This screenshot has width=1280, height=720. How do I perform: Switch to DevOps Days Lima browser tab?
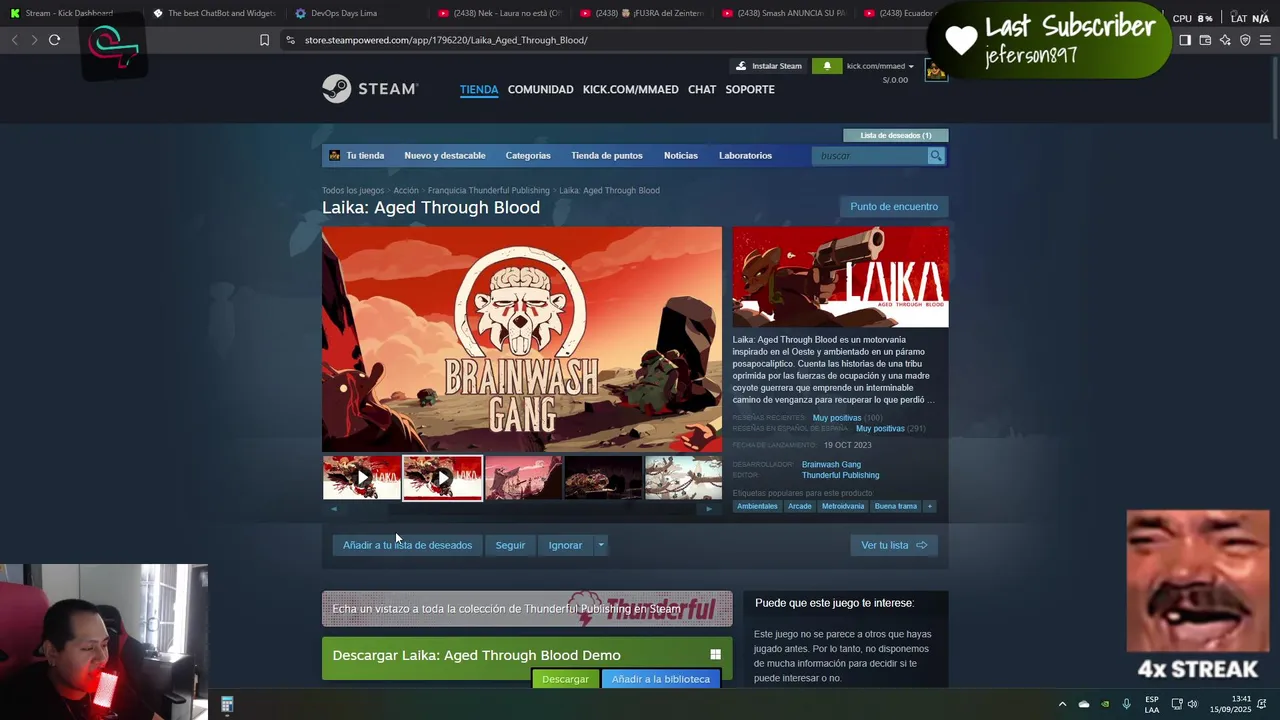[x=346, y=13]
